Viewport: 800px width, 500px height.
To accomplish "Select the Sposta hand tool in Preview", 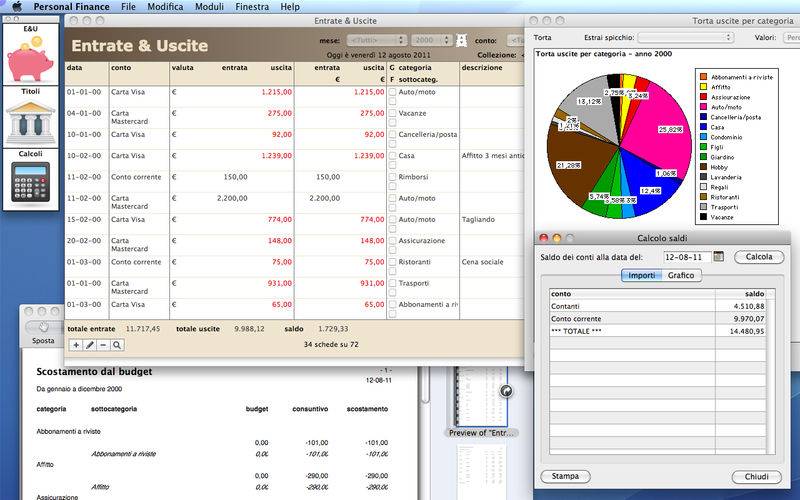I will click(43, 327).
